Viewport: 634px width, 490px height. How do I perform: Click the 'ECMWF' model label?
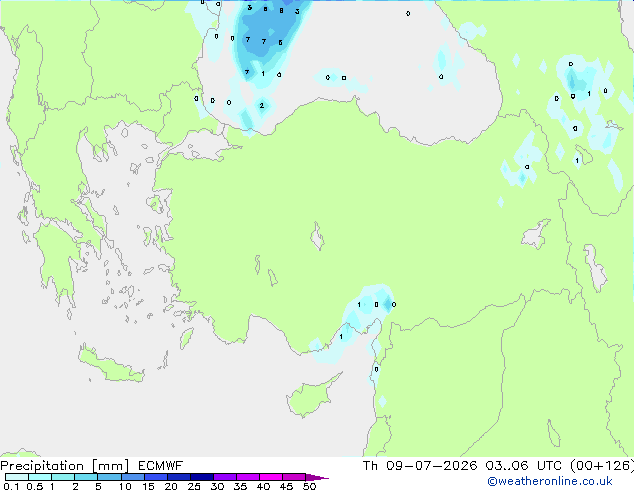tap(161, 466)
